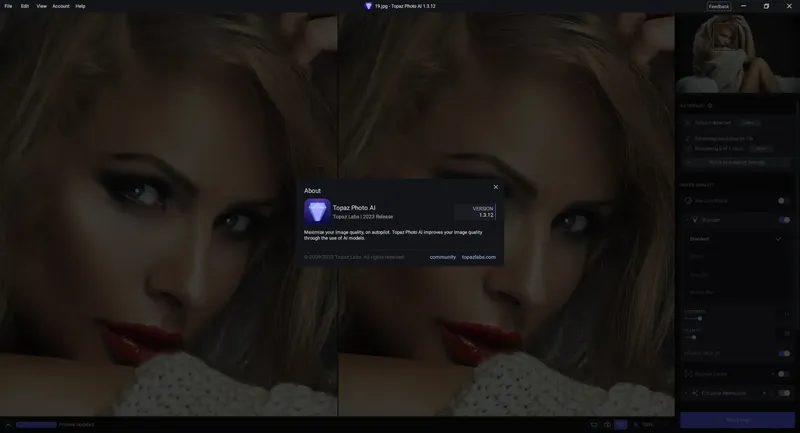This screenshot has height=433, width=800.
Task: Open the community link in About dialog
Action: (442, 257)
